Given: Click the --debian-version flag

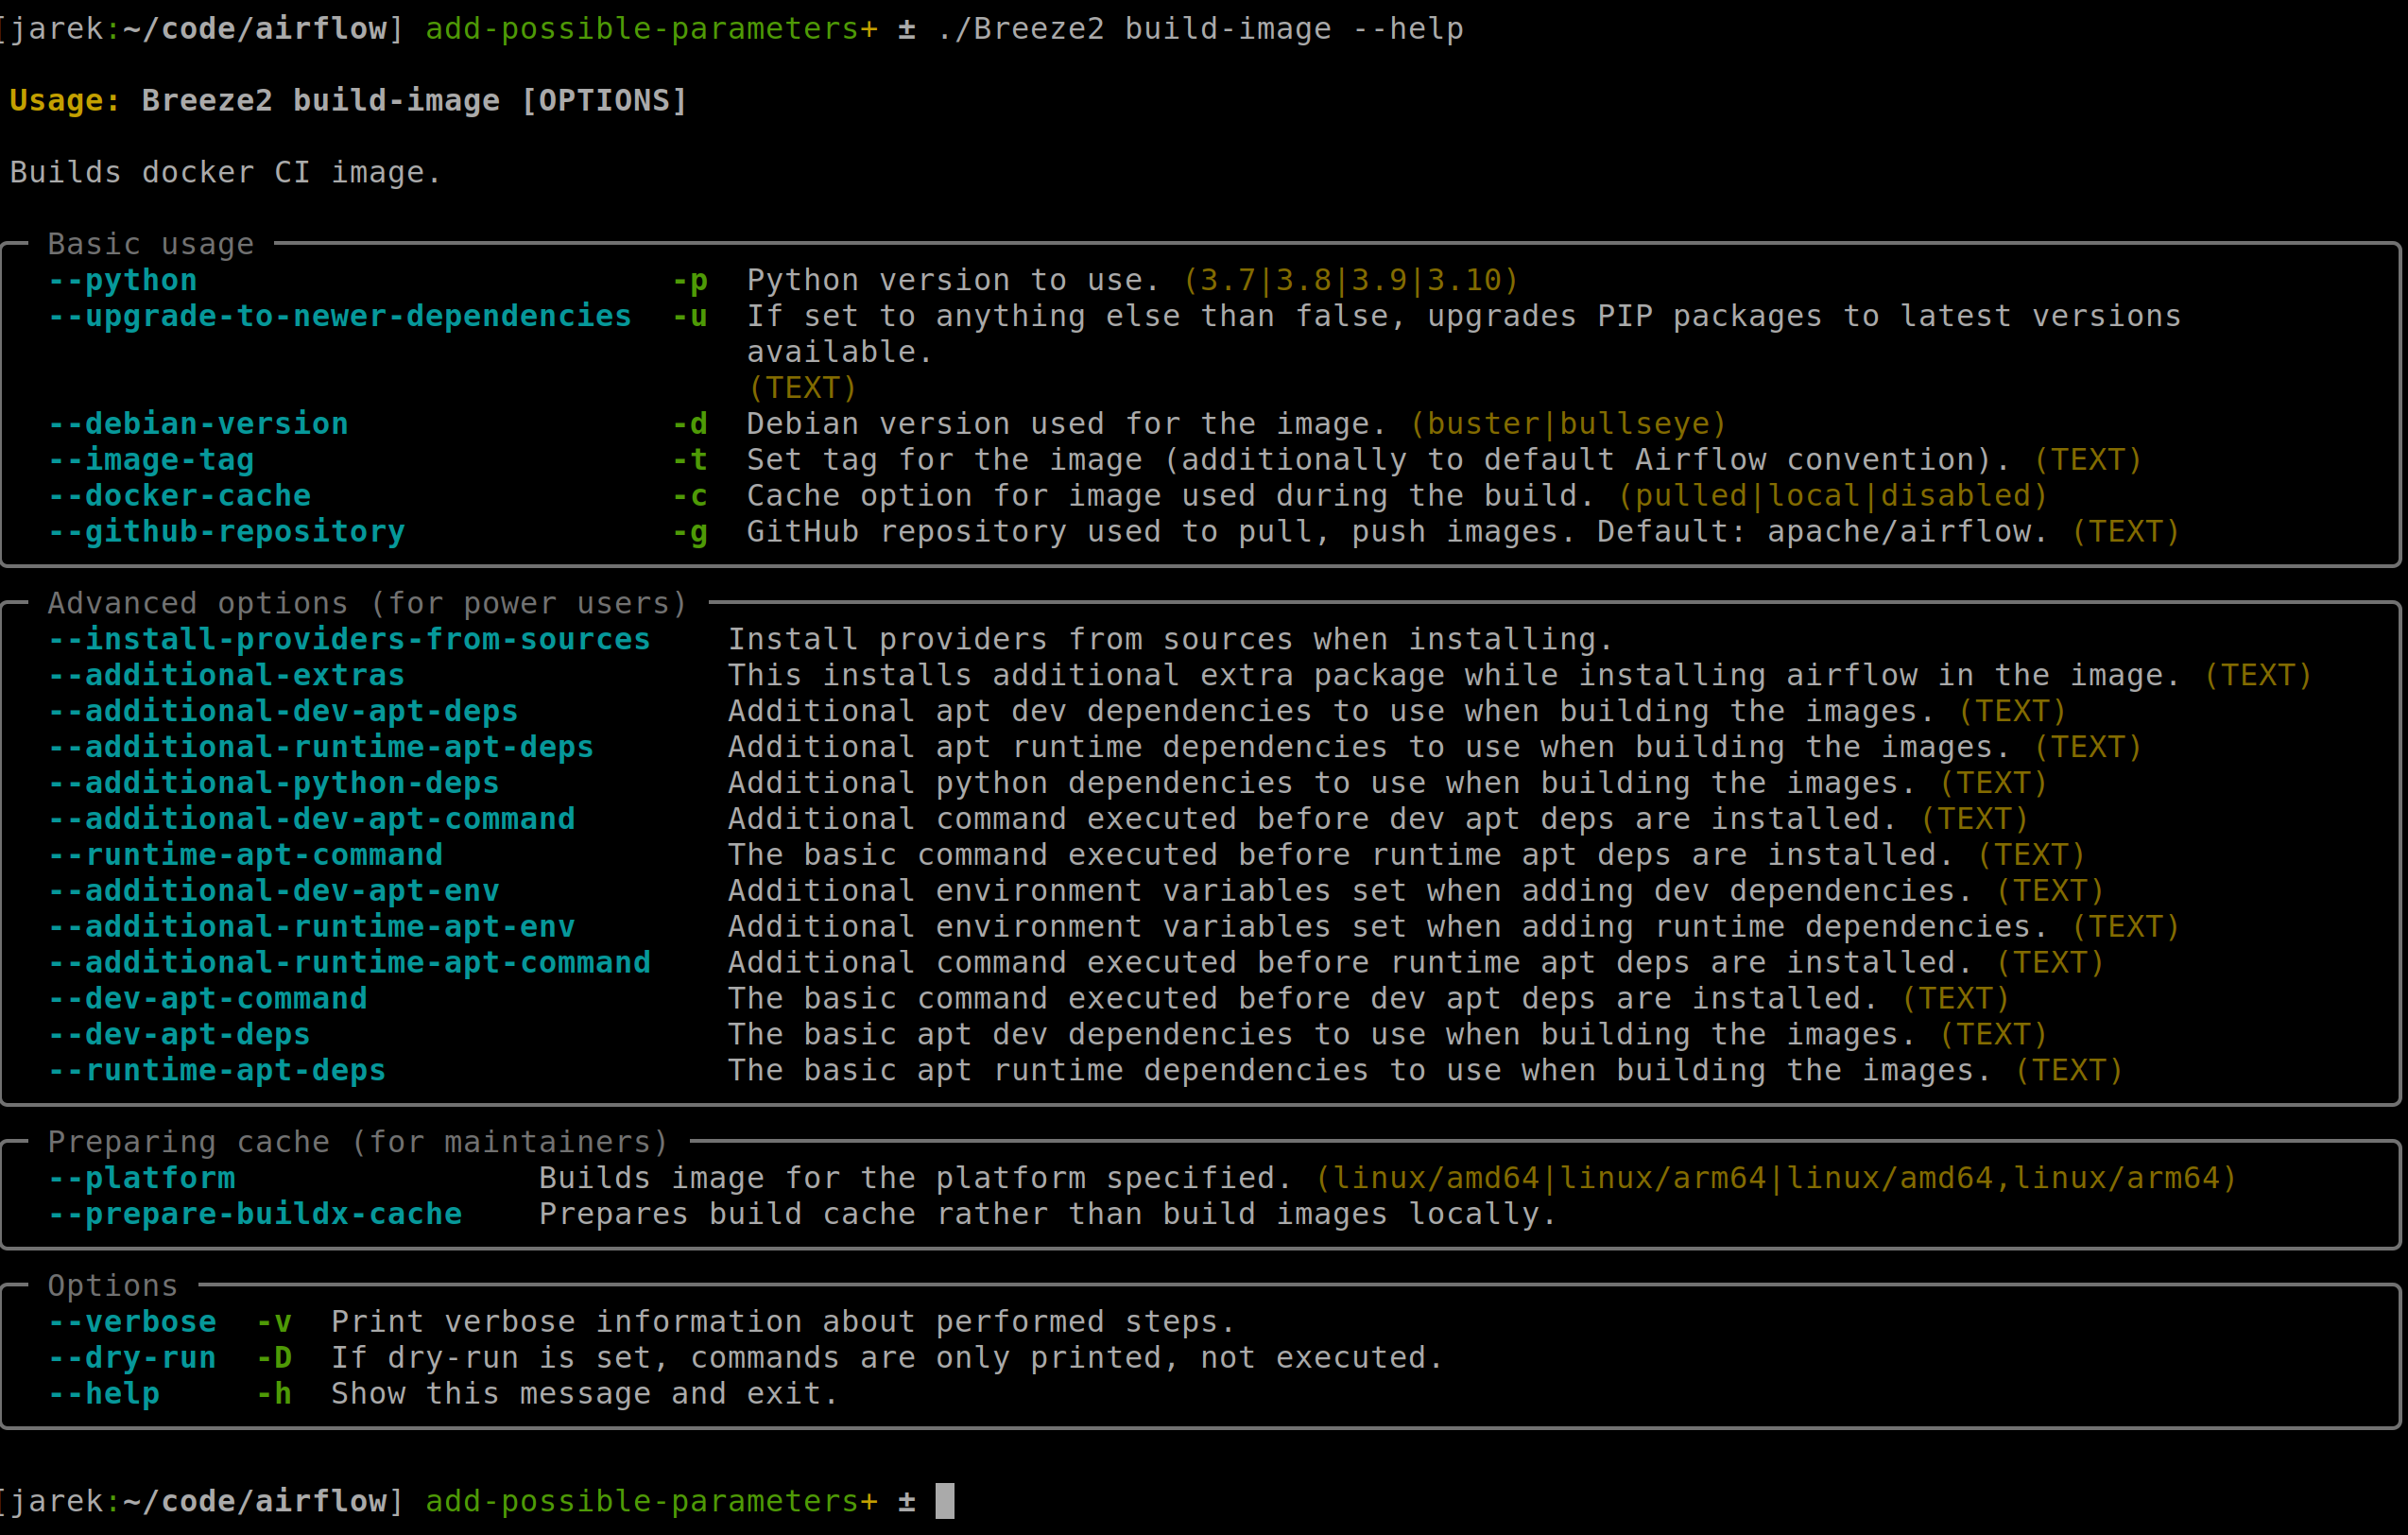Looking at the screenshot, I should (x=198, y=424).
